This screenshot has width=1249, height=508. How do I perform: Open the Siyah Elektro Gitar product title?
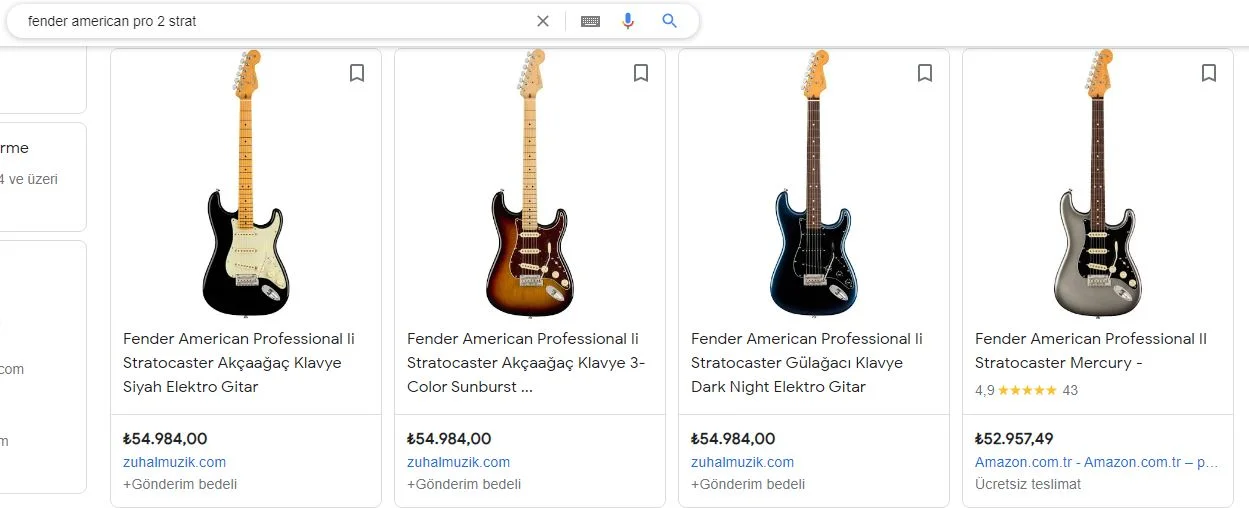click(238, 362)
